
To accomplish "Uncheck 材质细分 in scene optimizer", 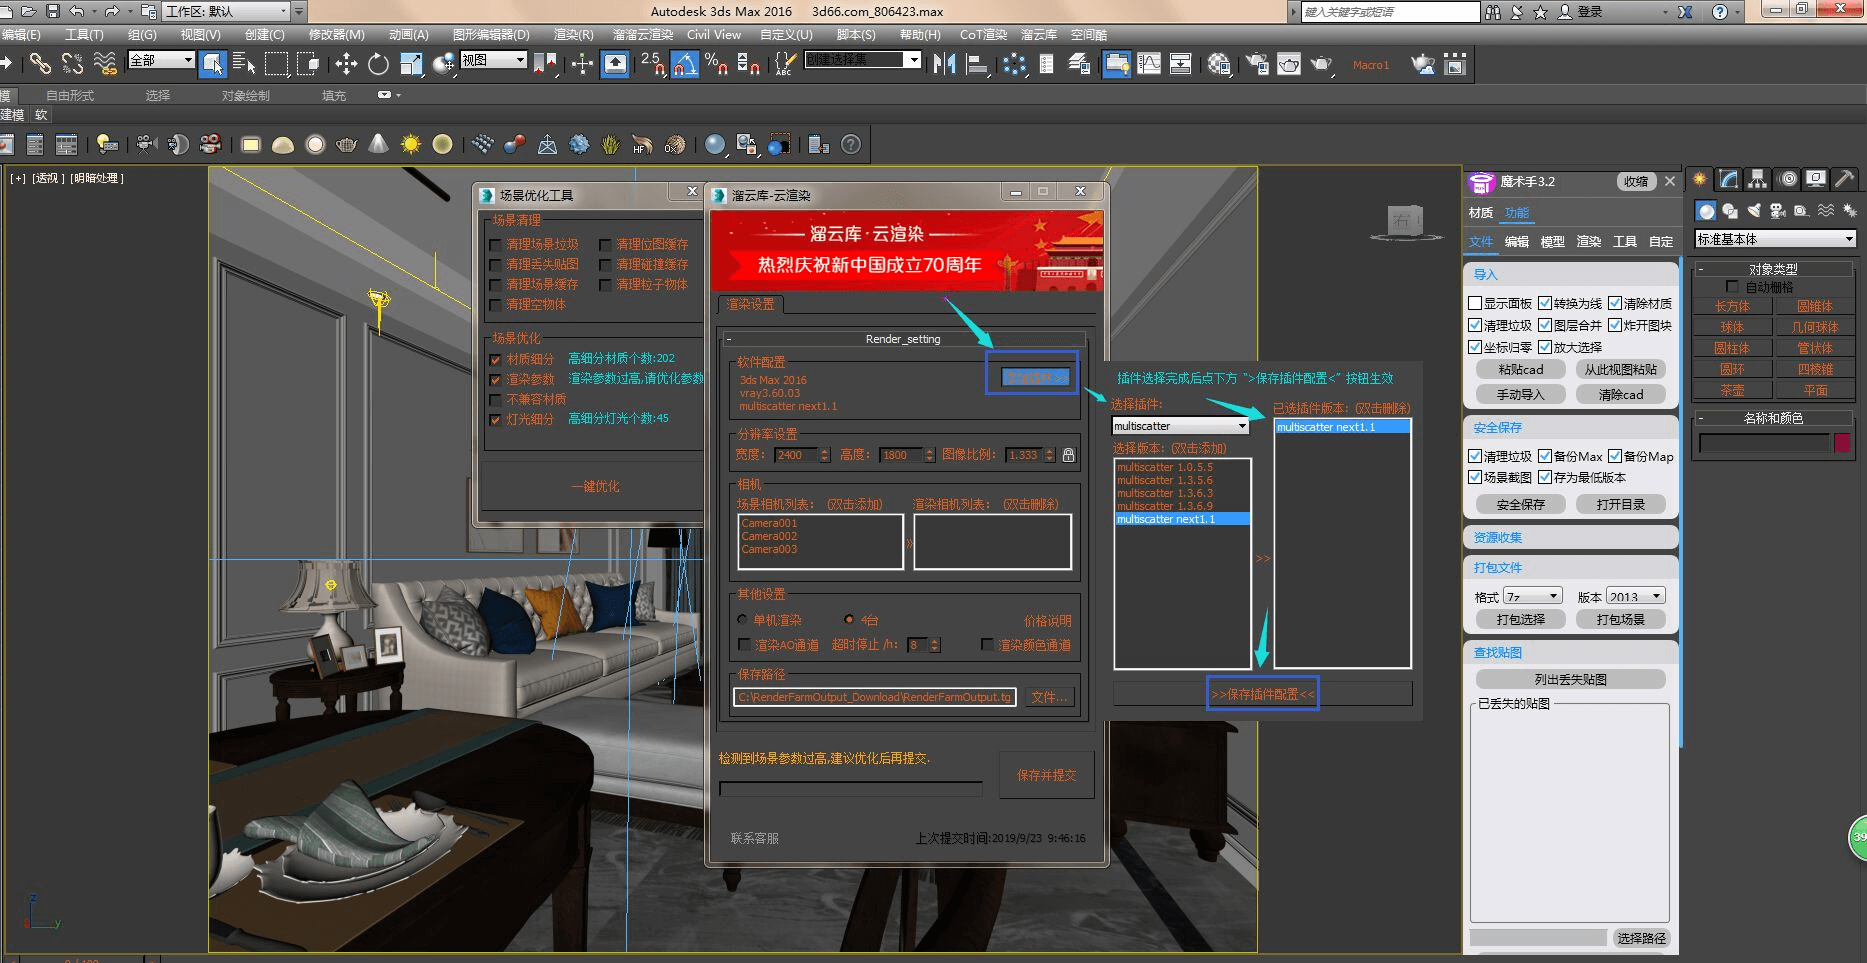I will click(495, 359).
